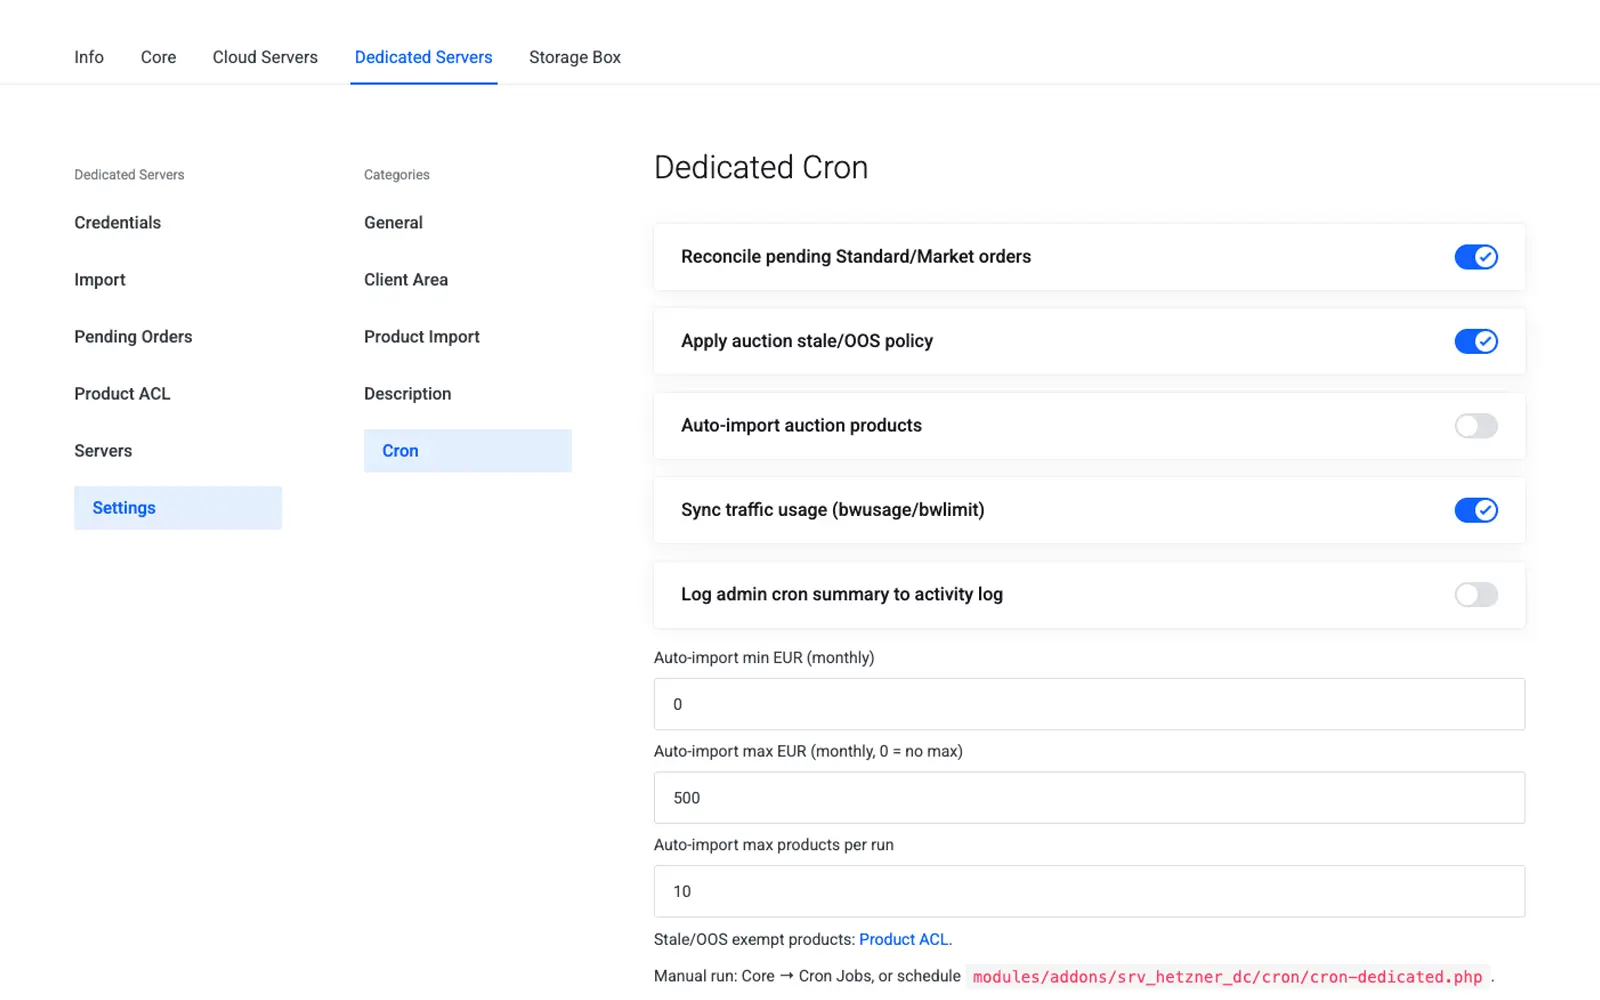Select the Product Import category
This screenshot has height=1000, width=1600.
point(422,336)
